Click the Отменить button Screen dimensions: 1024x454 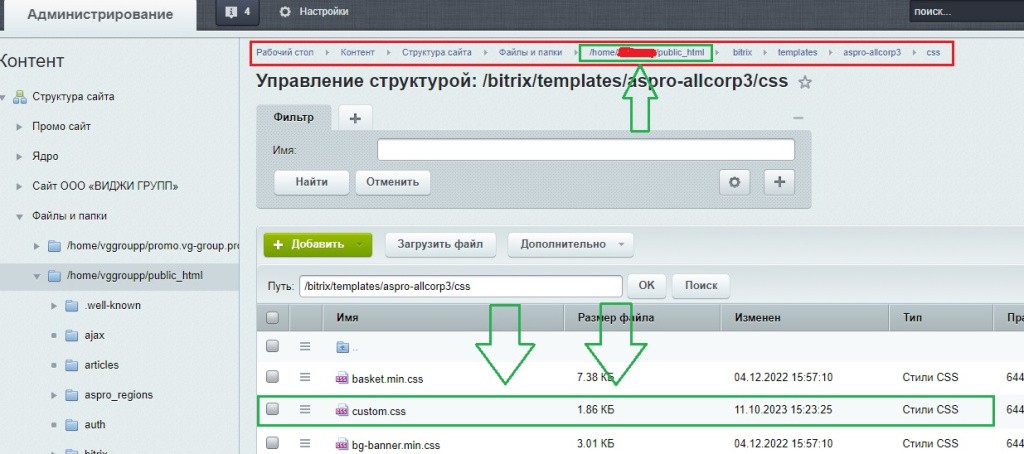[x=392, y=182]
